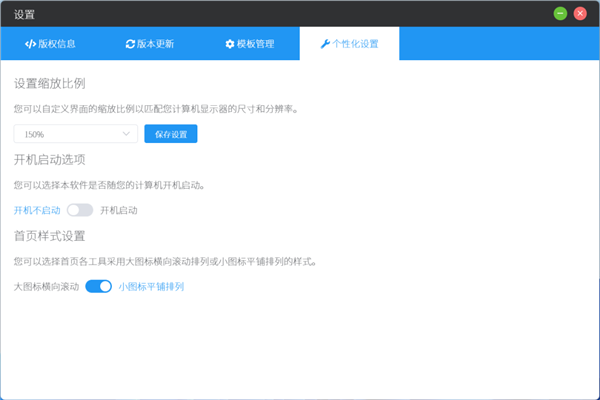This screenshot has height=400, width=600.
Task: Click the 设置 window title text
Action: [24, 14]
